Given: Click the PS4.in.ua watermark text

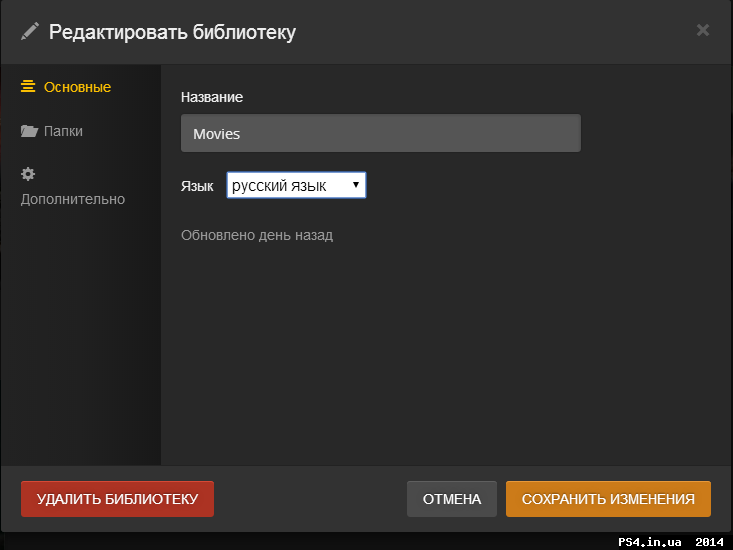Looking at the screenshot, I should pos(649,541).
